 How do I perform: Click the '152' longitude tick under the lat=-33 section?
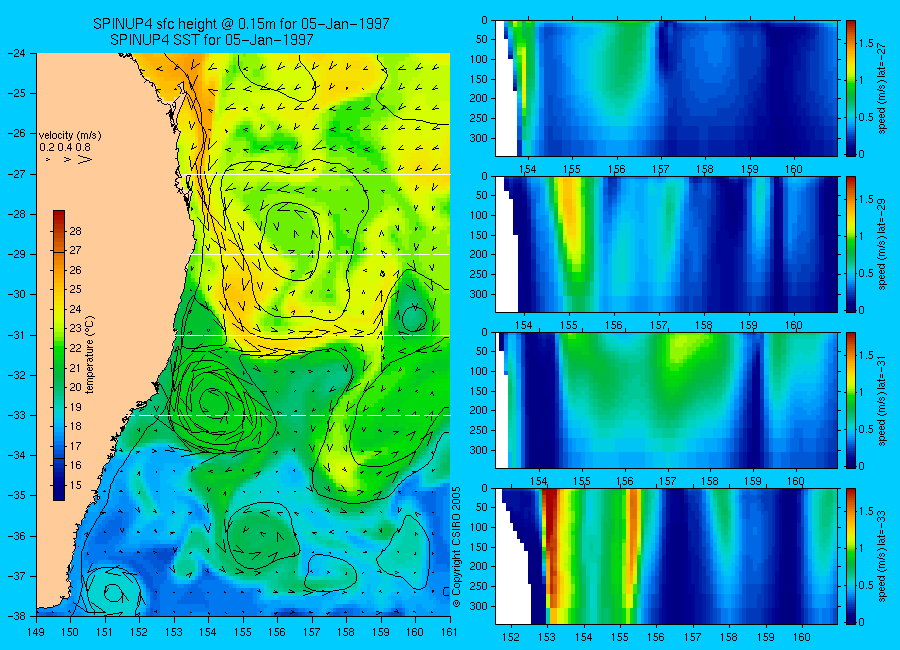511,637
